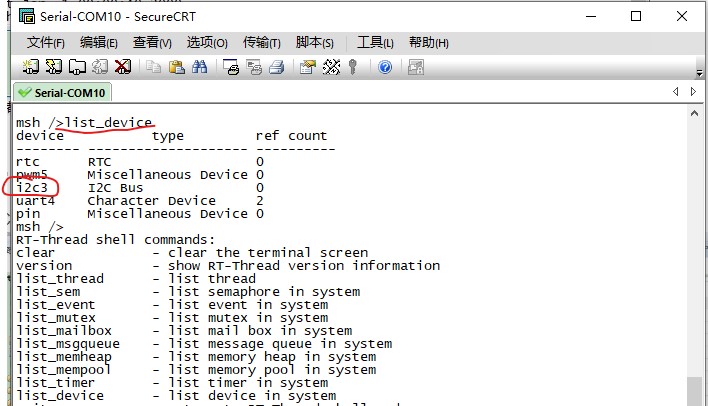This screenshot has width=708, height=406.
Task: Click the 'version' command name
Action: [44, 266]
